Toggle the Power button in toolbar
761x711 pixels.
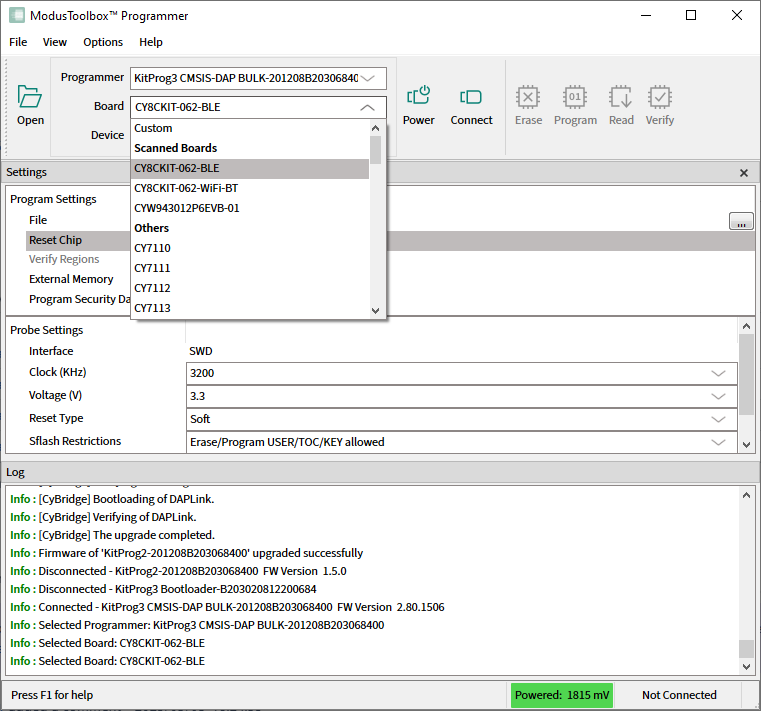(418, 97)
